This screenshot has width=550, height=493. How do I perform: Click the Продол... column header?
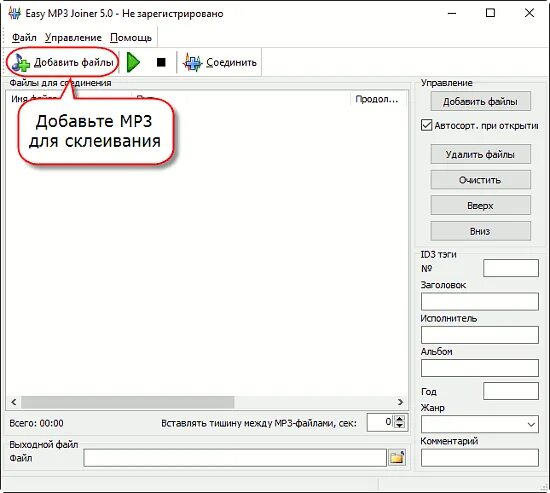click(x=378, y=99)
